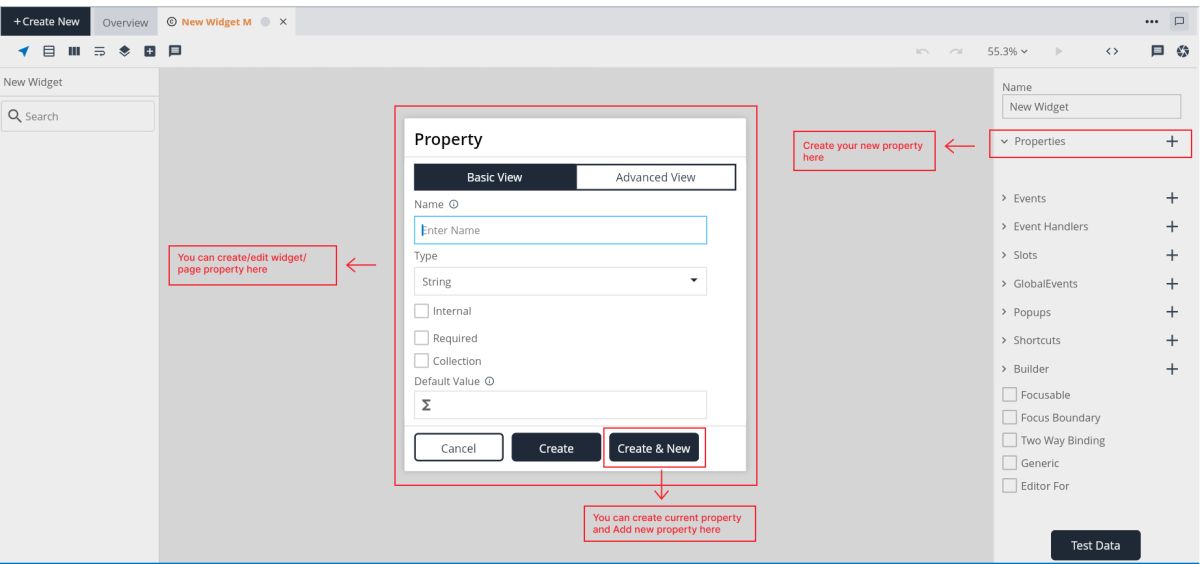The height and width of the screenshot is (564, 1200).
Task: Click plus icon next to Slots
Action: [x=1172, y=255]
